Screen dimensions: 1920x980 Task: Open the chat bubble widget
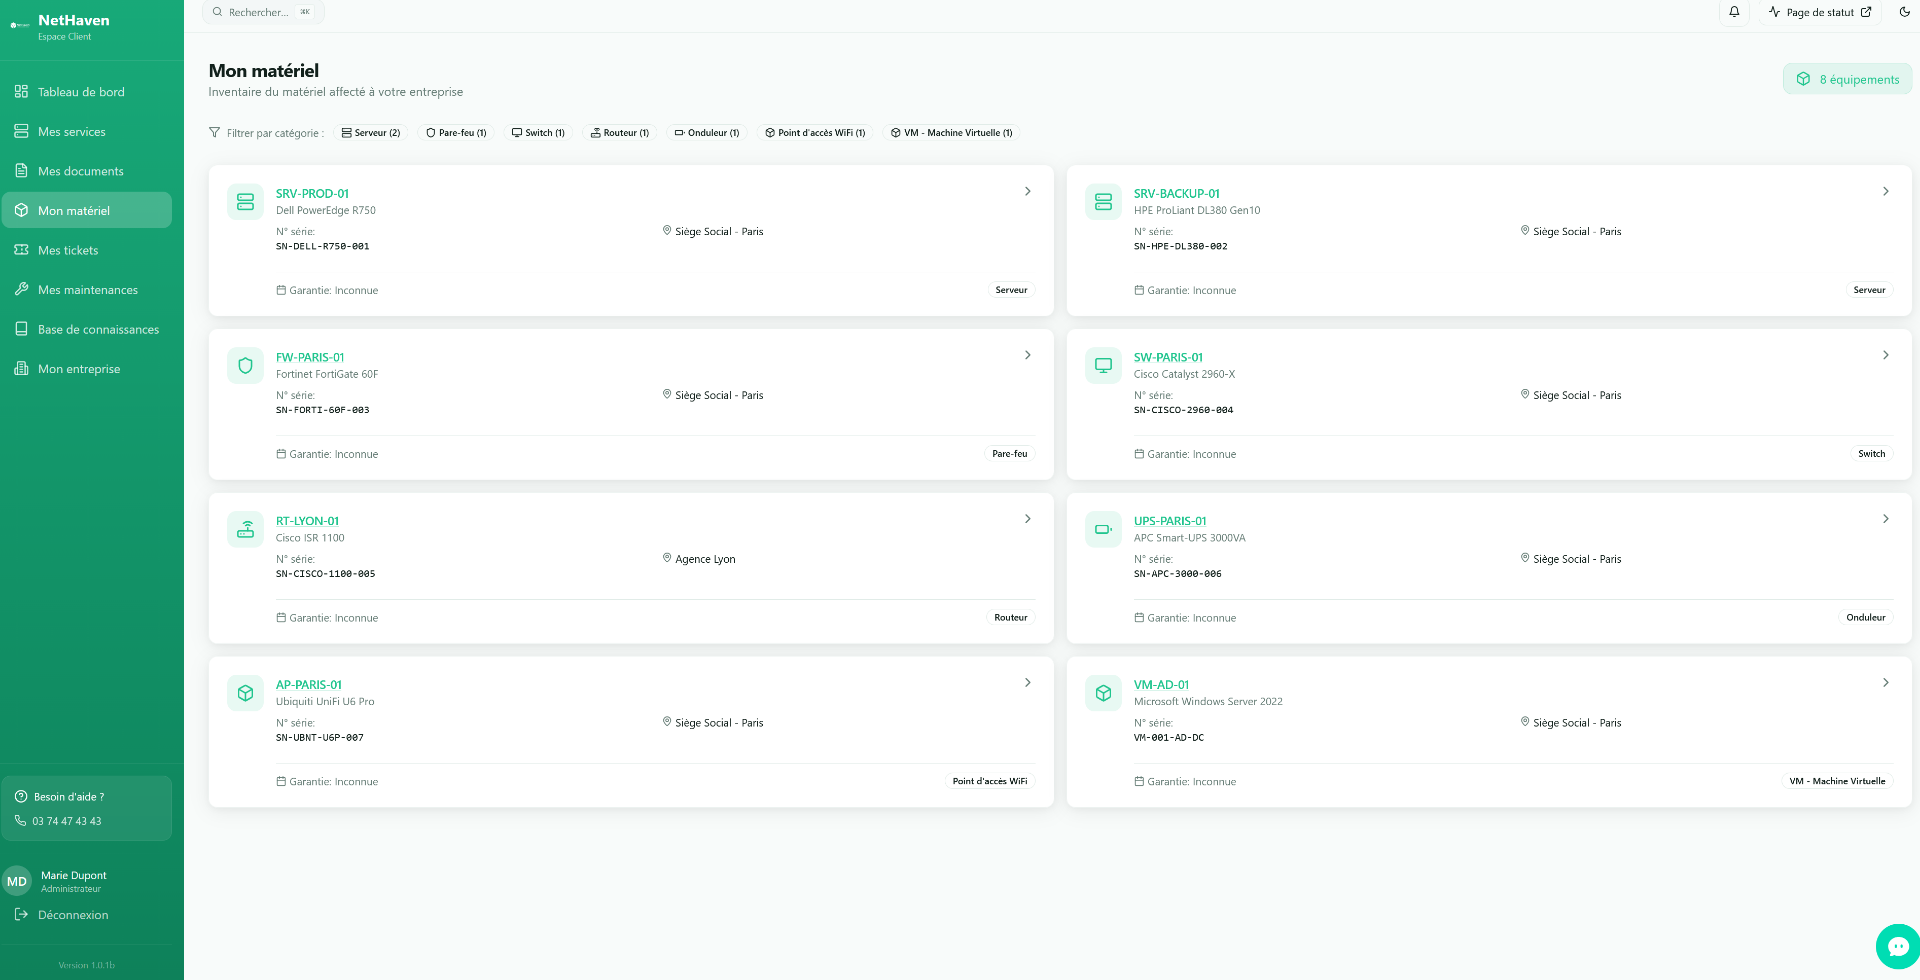(x=1897, y=946)
